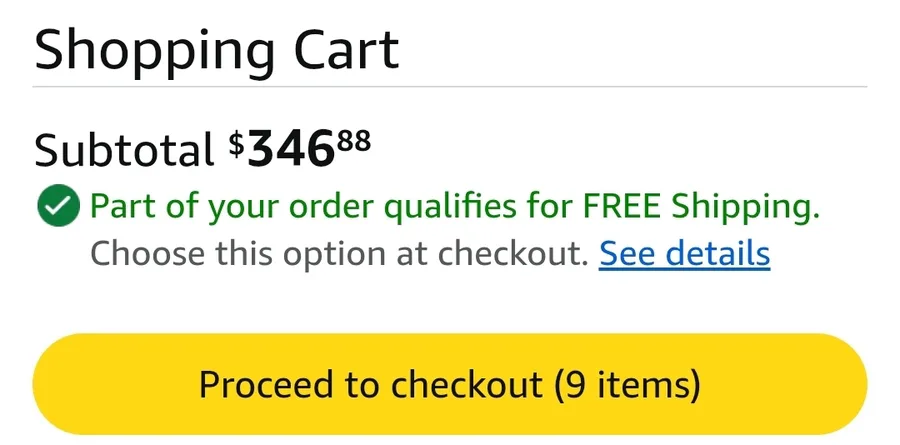Click the word 'details' in the blue link
This screenshot has height=445, width=900.
717,254
